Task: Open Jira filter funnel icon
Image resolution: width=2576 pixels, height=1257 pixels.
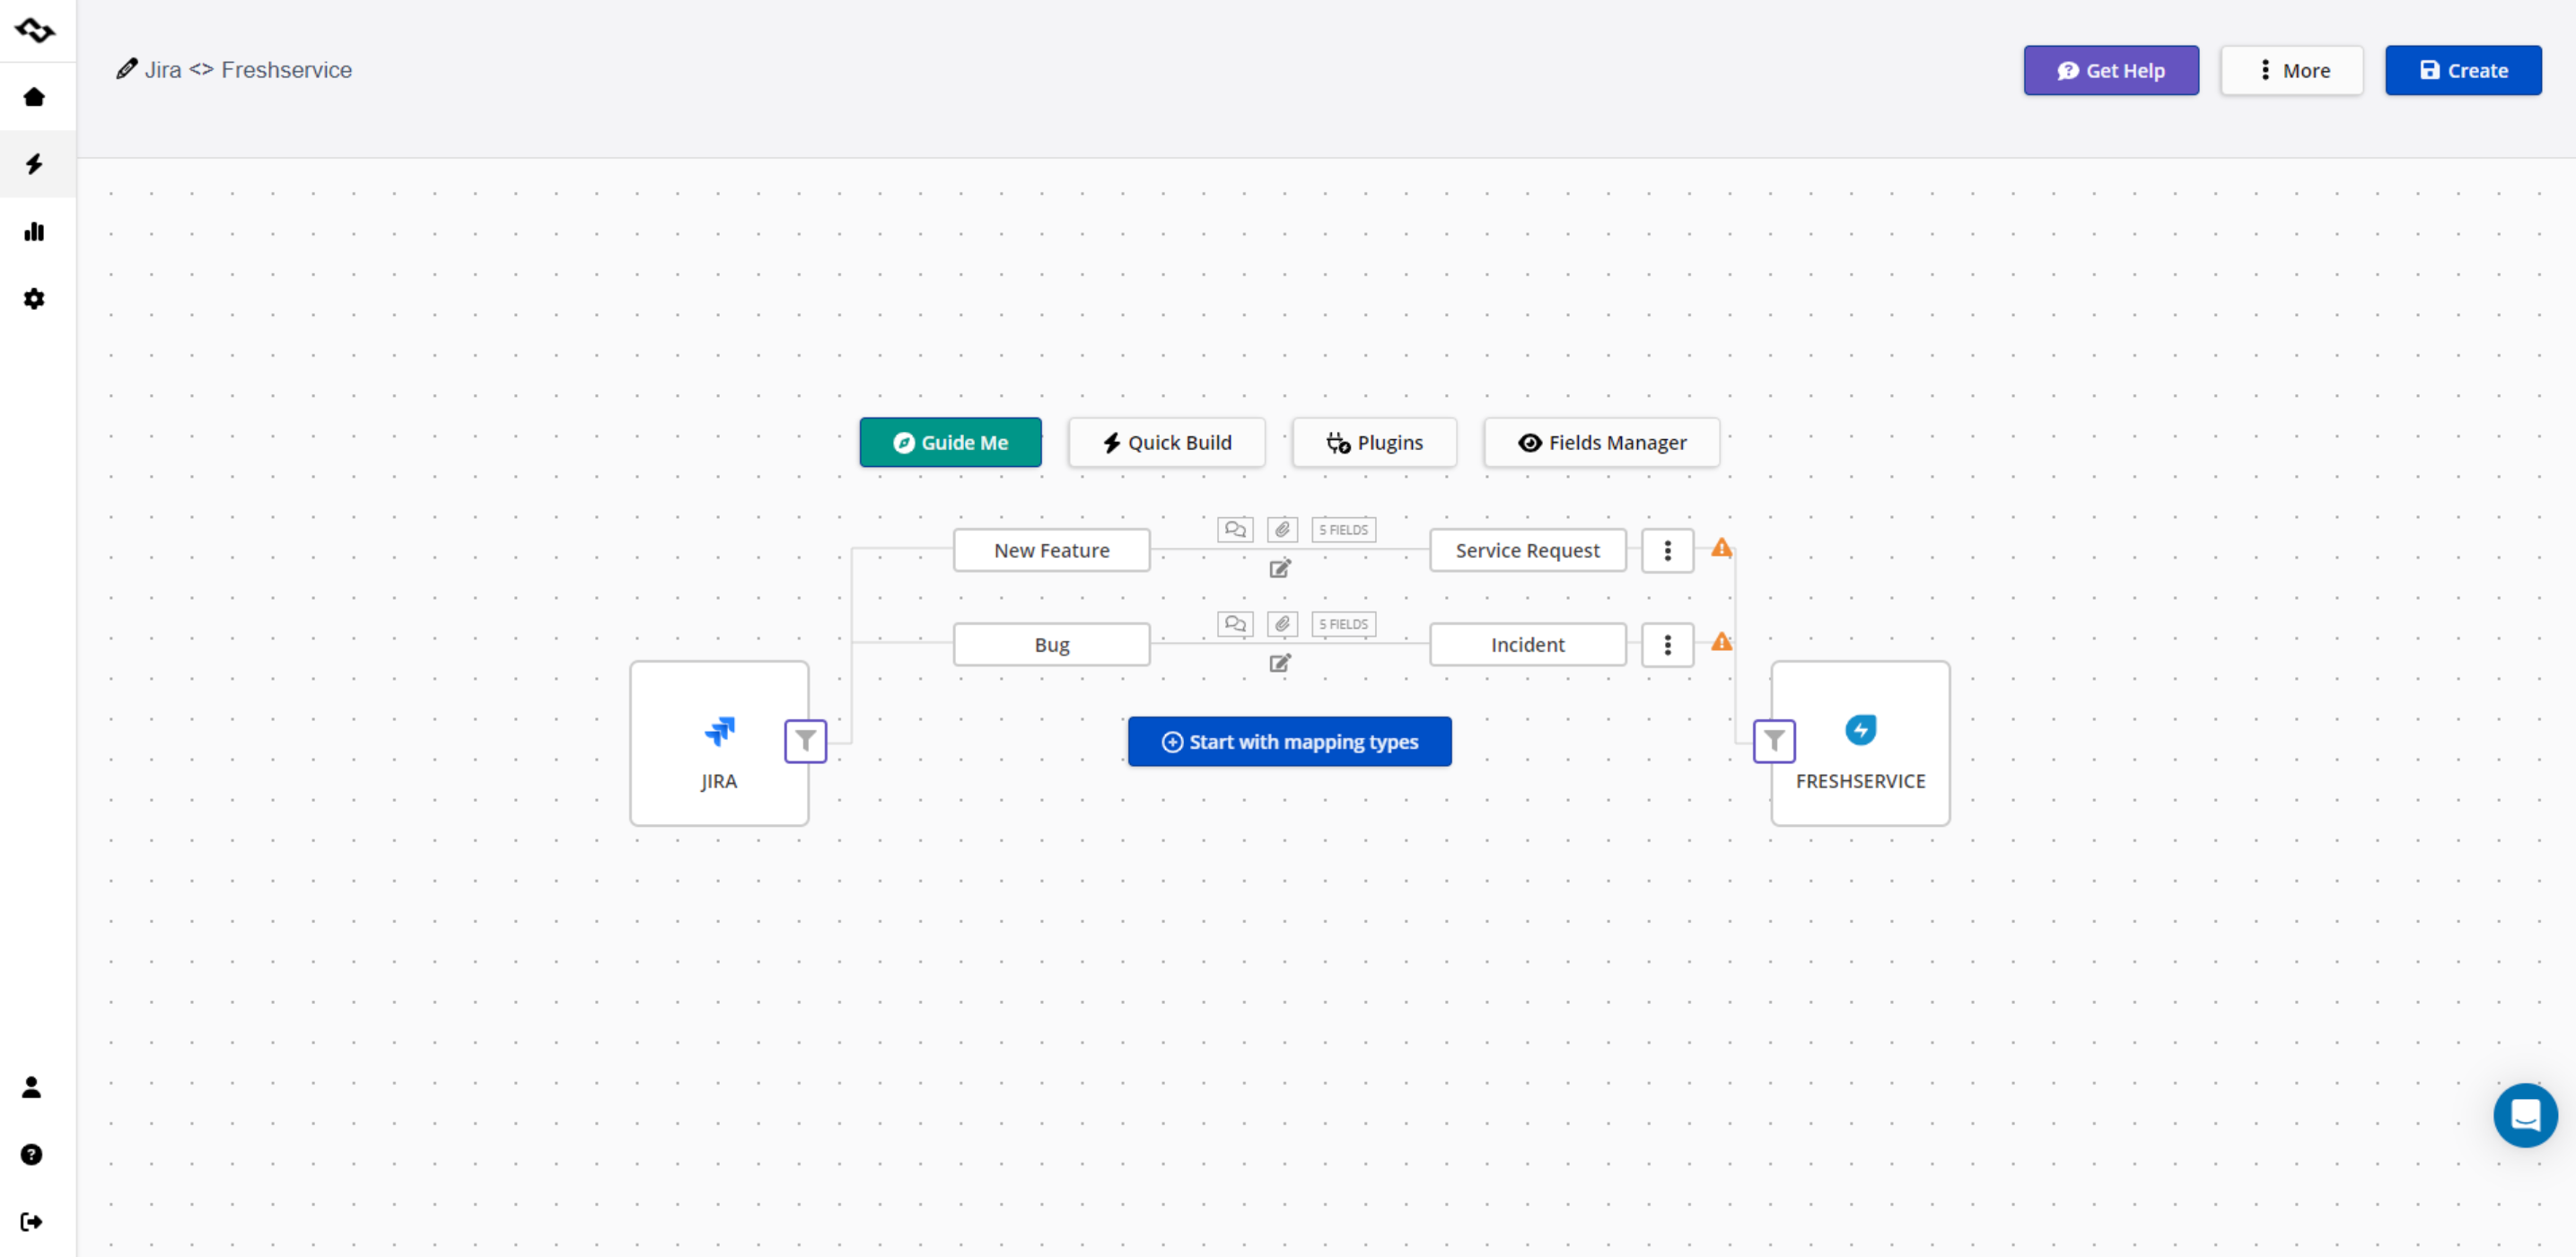Action: click(x=805, y=741)
